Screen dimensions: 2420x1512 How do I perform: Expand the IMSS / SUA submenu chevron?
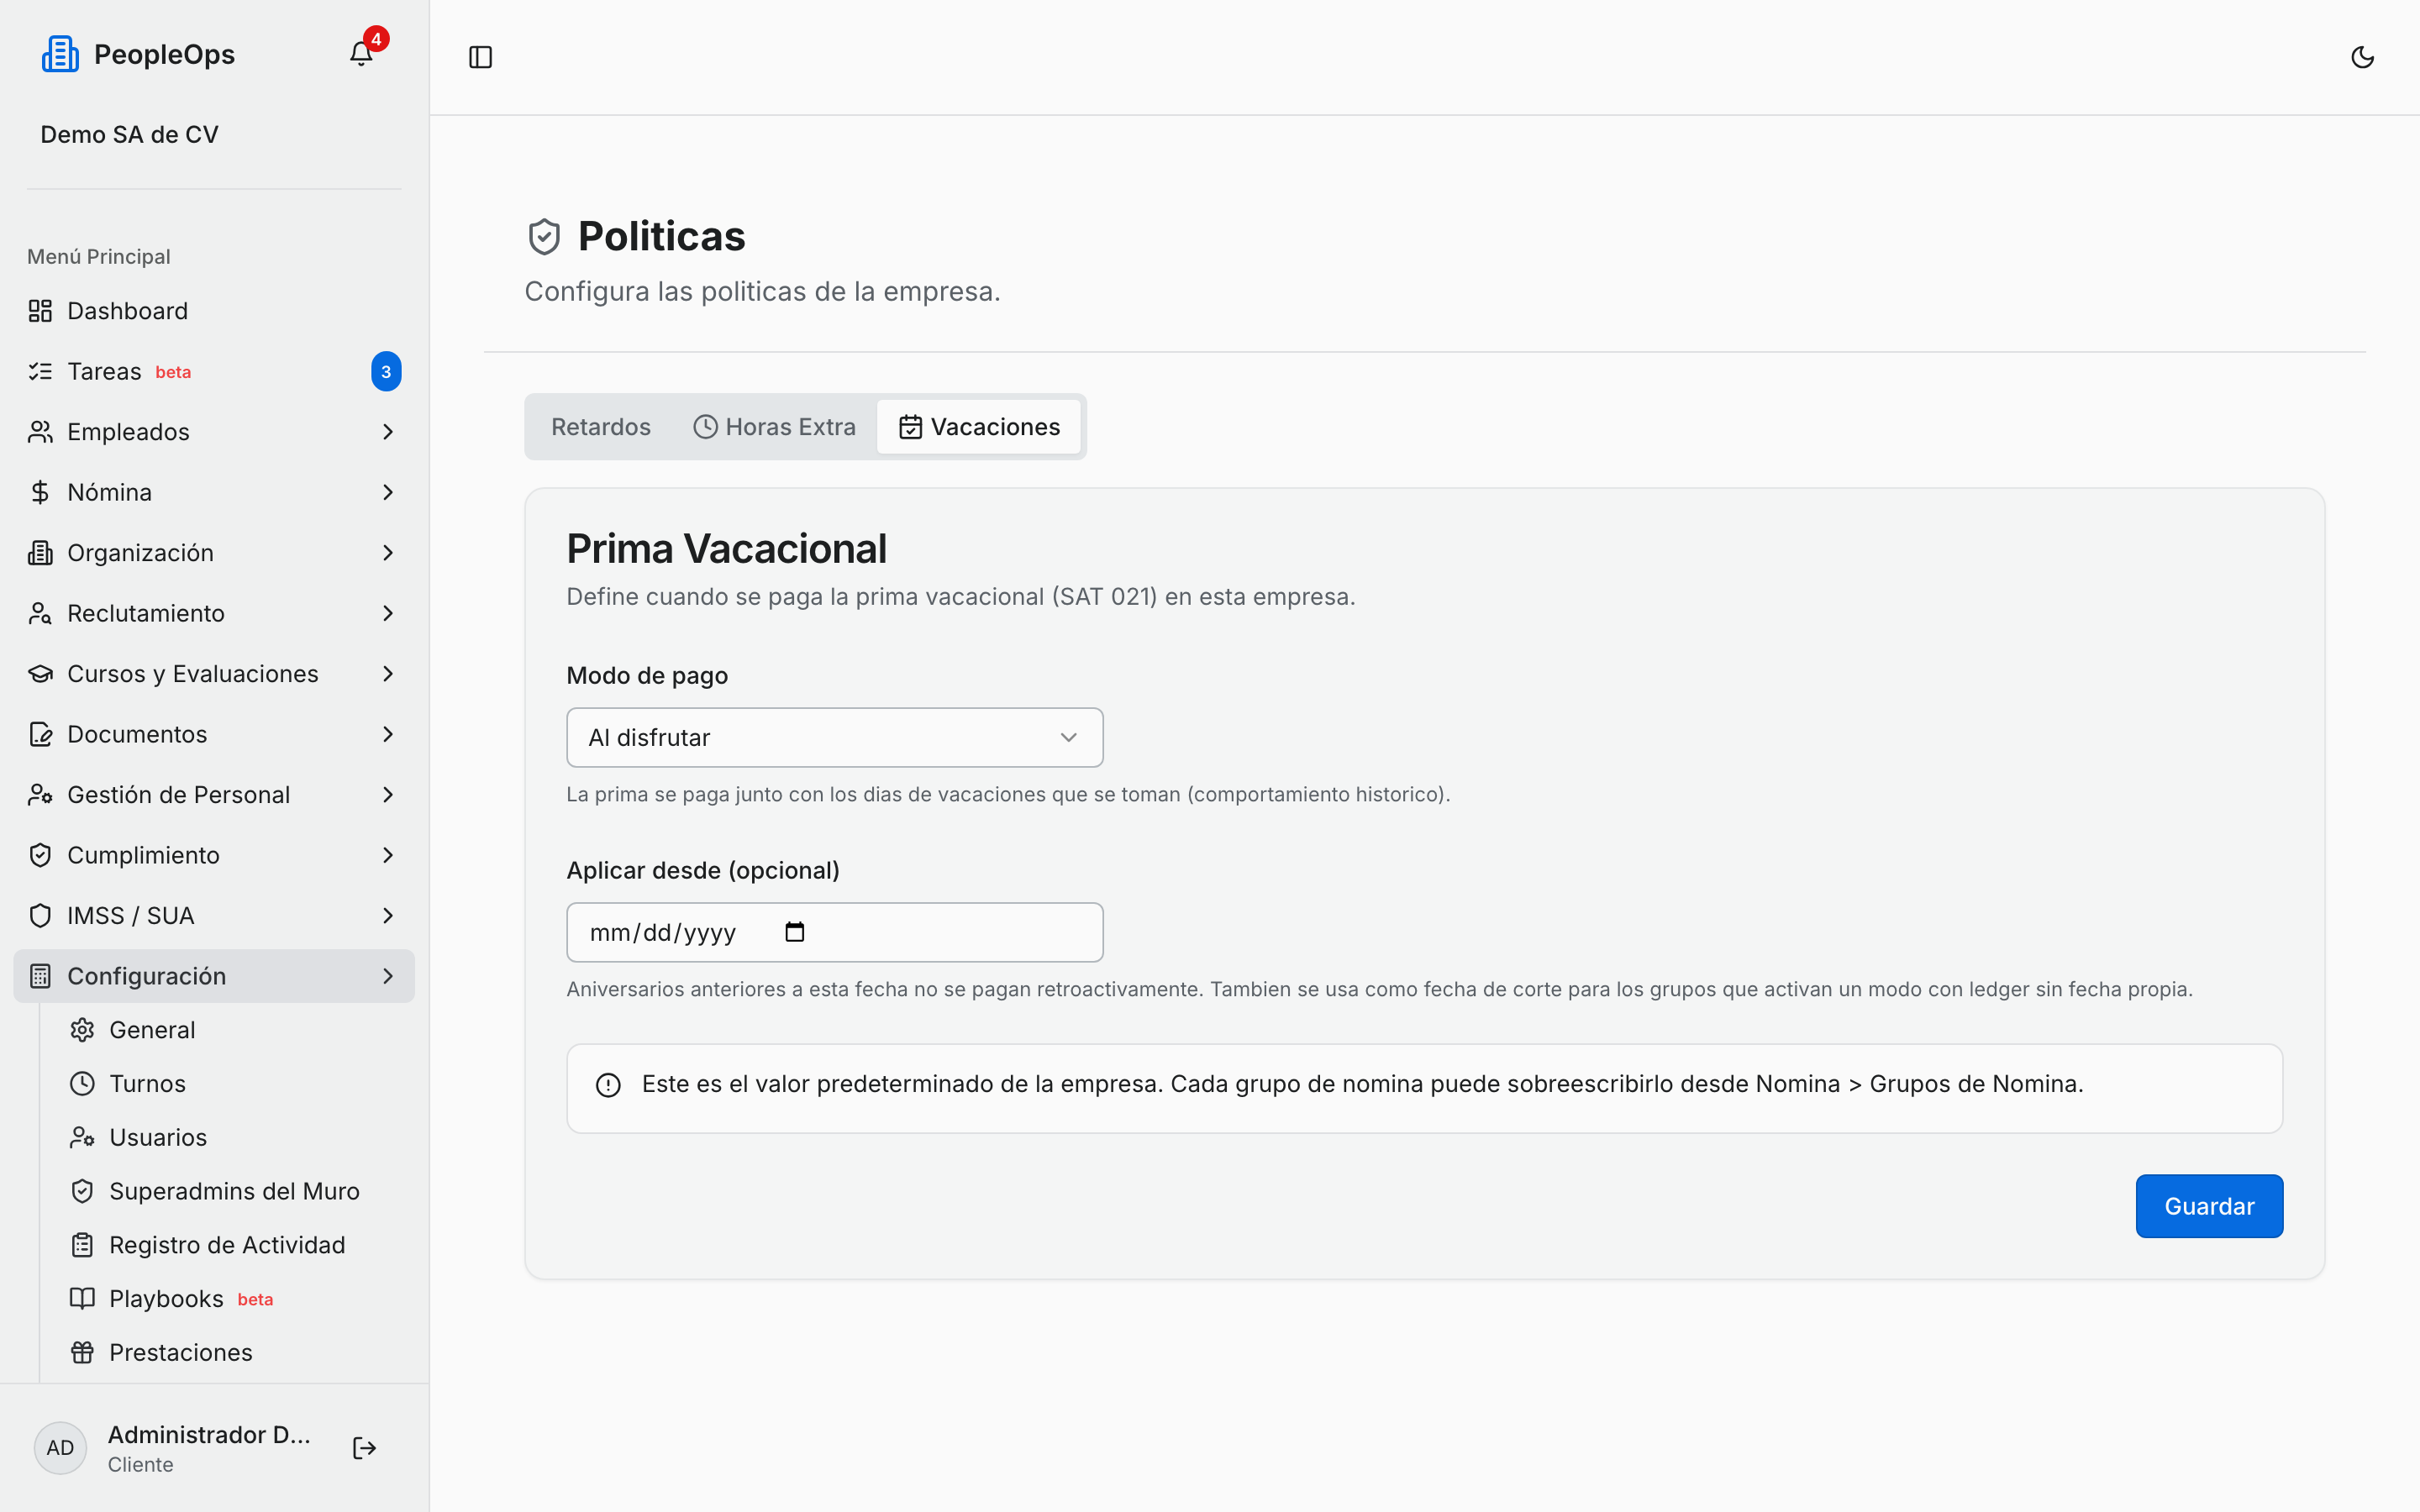[x=388, y=916]
